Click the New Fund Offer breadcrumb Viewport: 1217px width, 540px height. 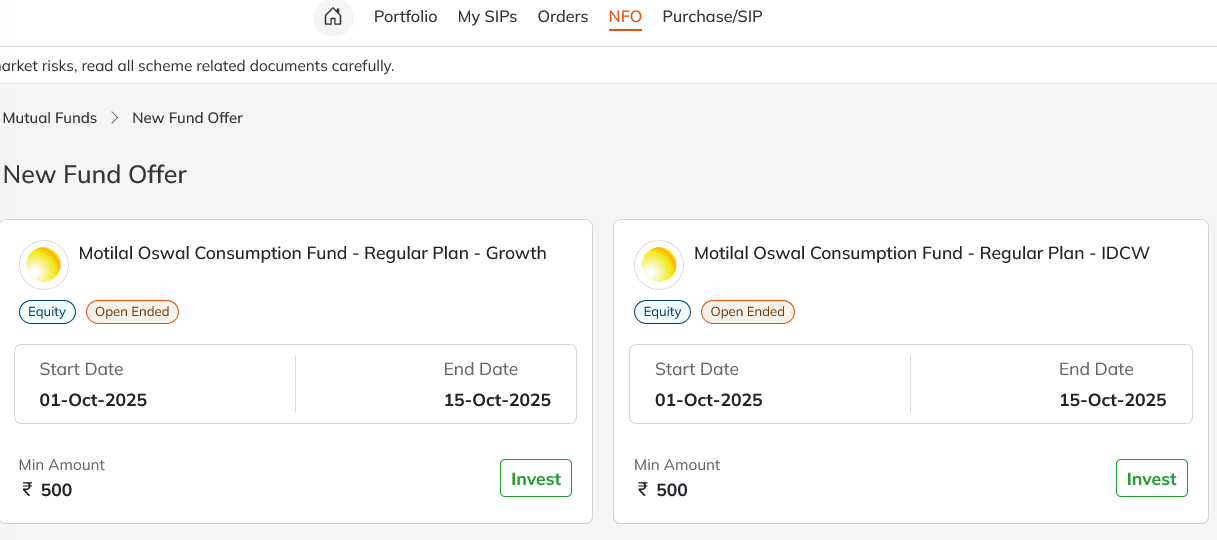pos(187,118)
